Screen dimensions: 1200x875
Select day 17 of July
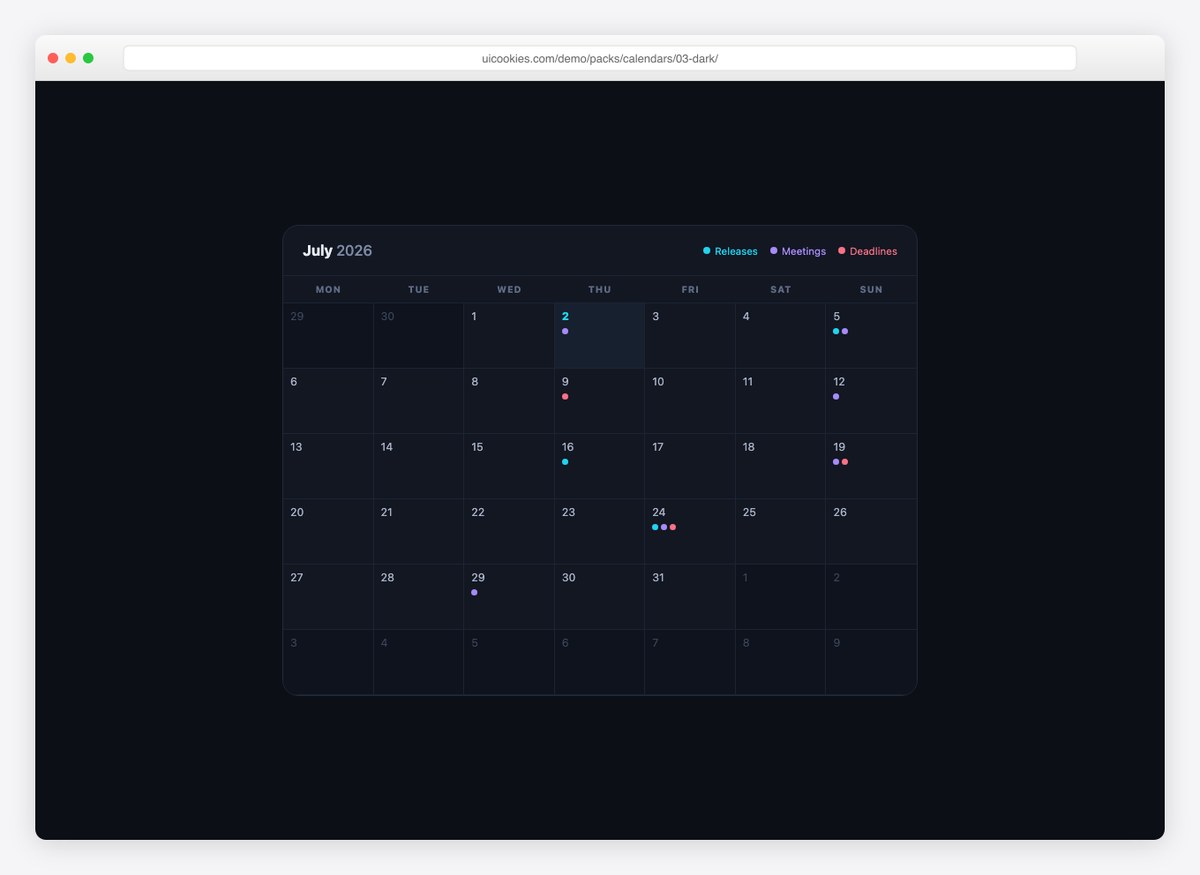[x=690, y=466]
